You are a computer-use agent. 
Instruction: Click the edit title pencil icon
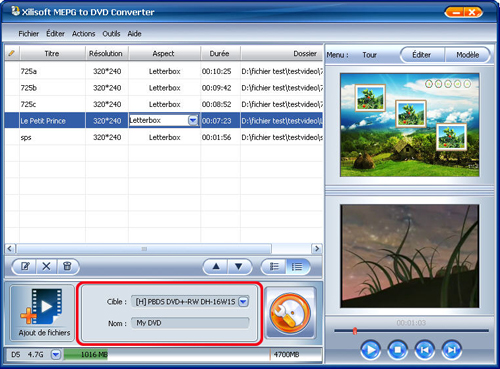coord(25,266)
